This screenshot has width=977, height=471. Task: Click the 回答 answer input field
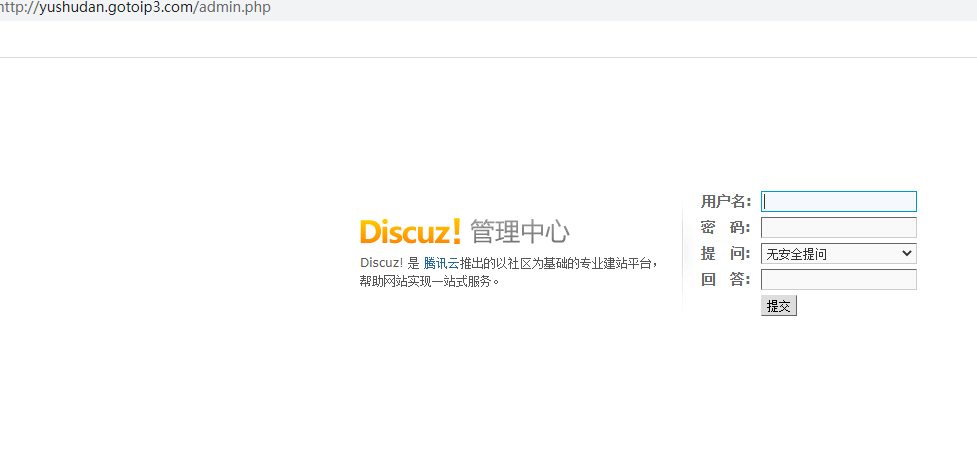coord(839,280)
